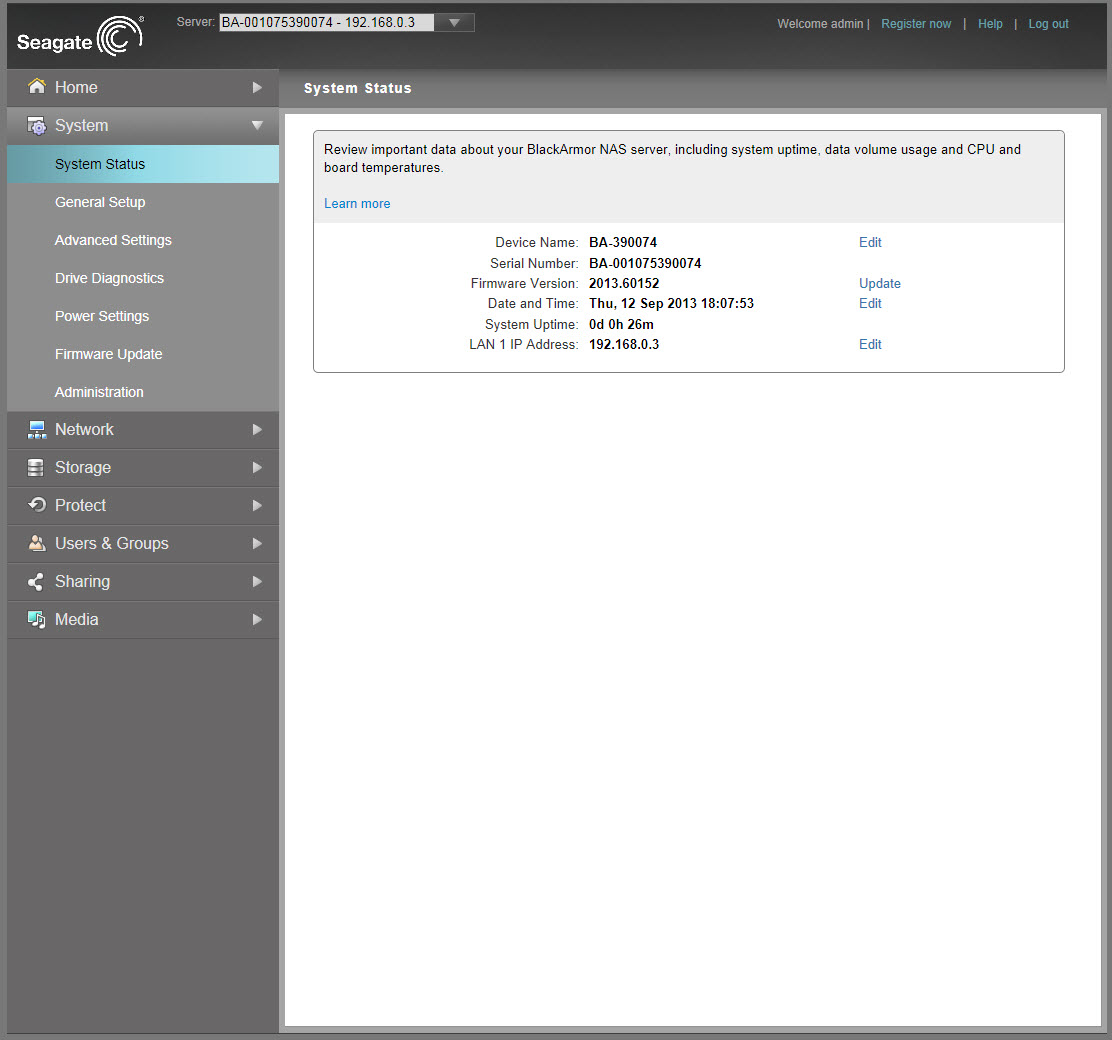Click IP address value 192.168.0.3
The height and width of the screenshot is (1040, 1112).
coord(624,345)
